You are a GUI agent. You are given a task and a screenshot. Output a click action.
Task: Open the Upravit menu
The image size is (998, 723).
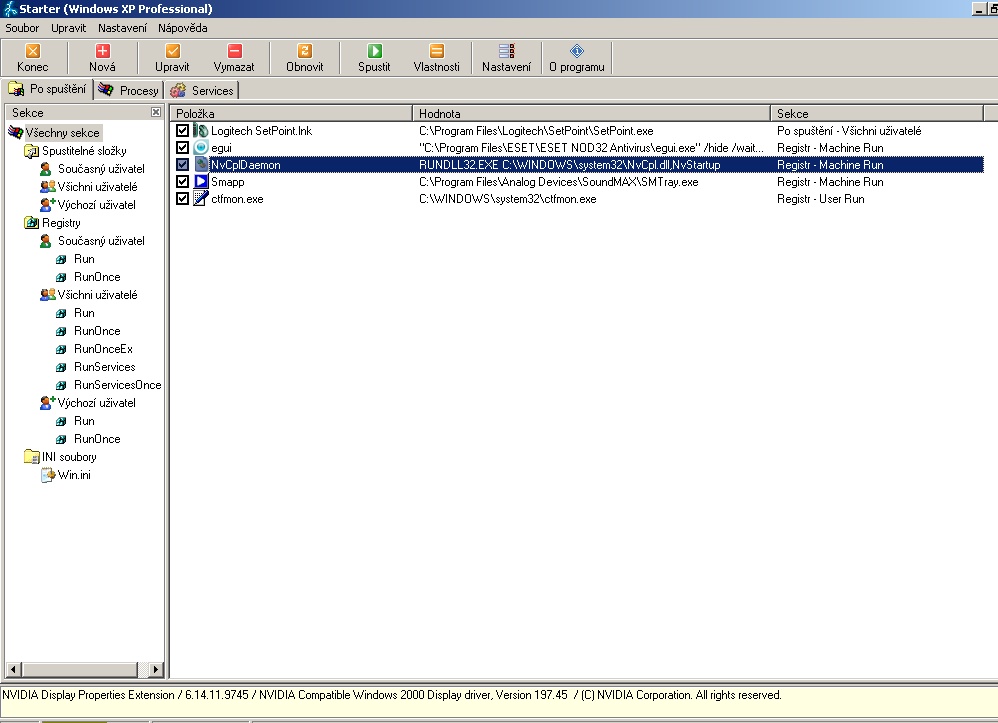tap(69, 28)
